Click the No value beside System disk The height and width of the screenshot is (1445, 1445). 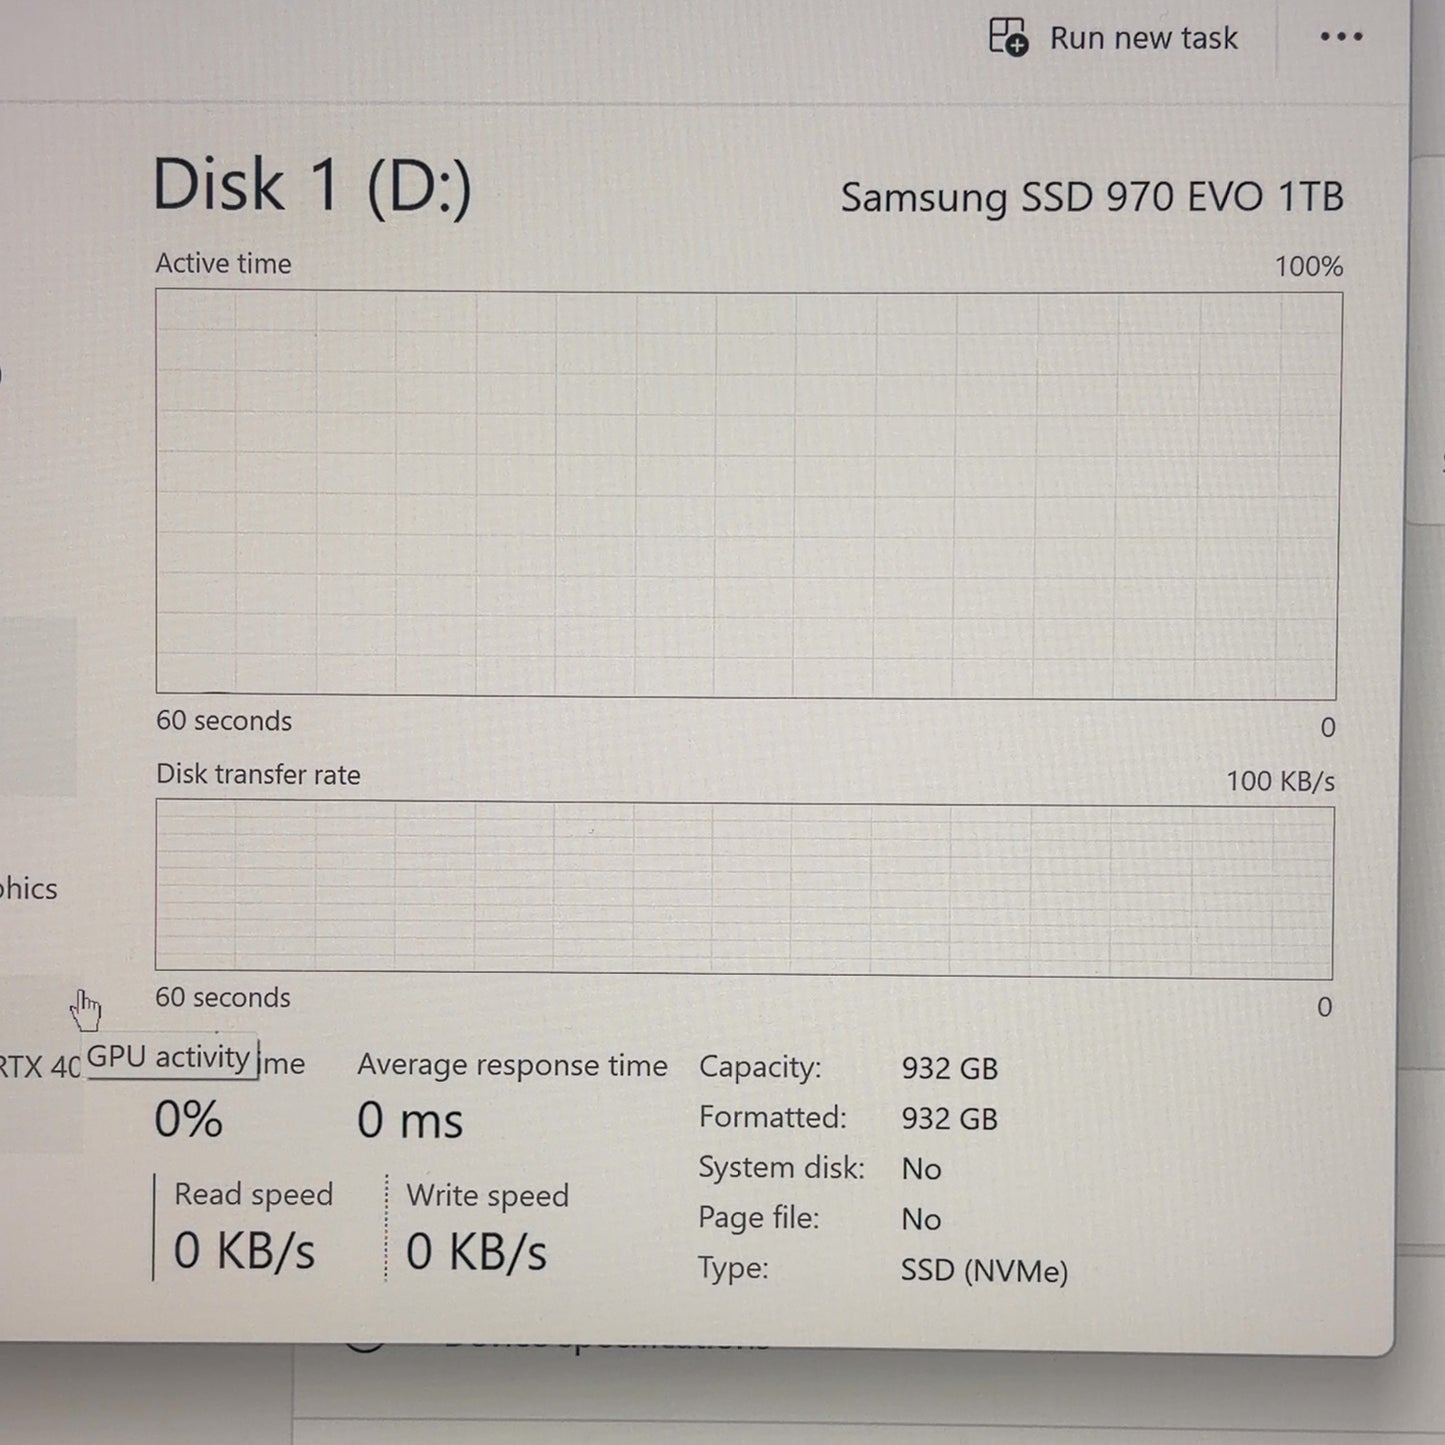tap(921, 1169)
